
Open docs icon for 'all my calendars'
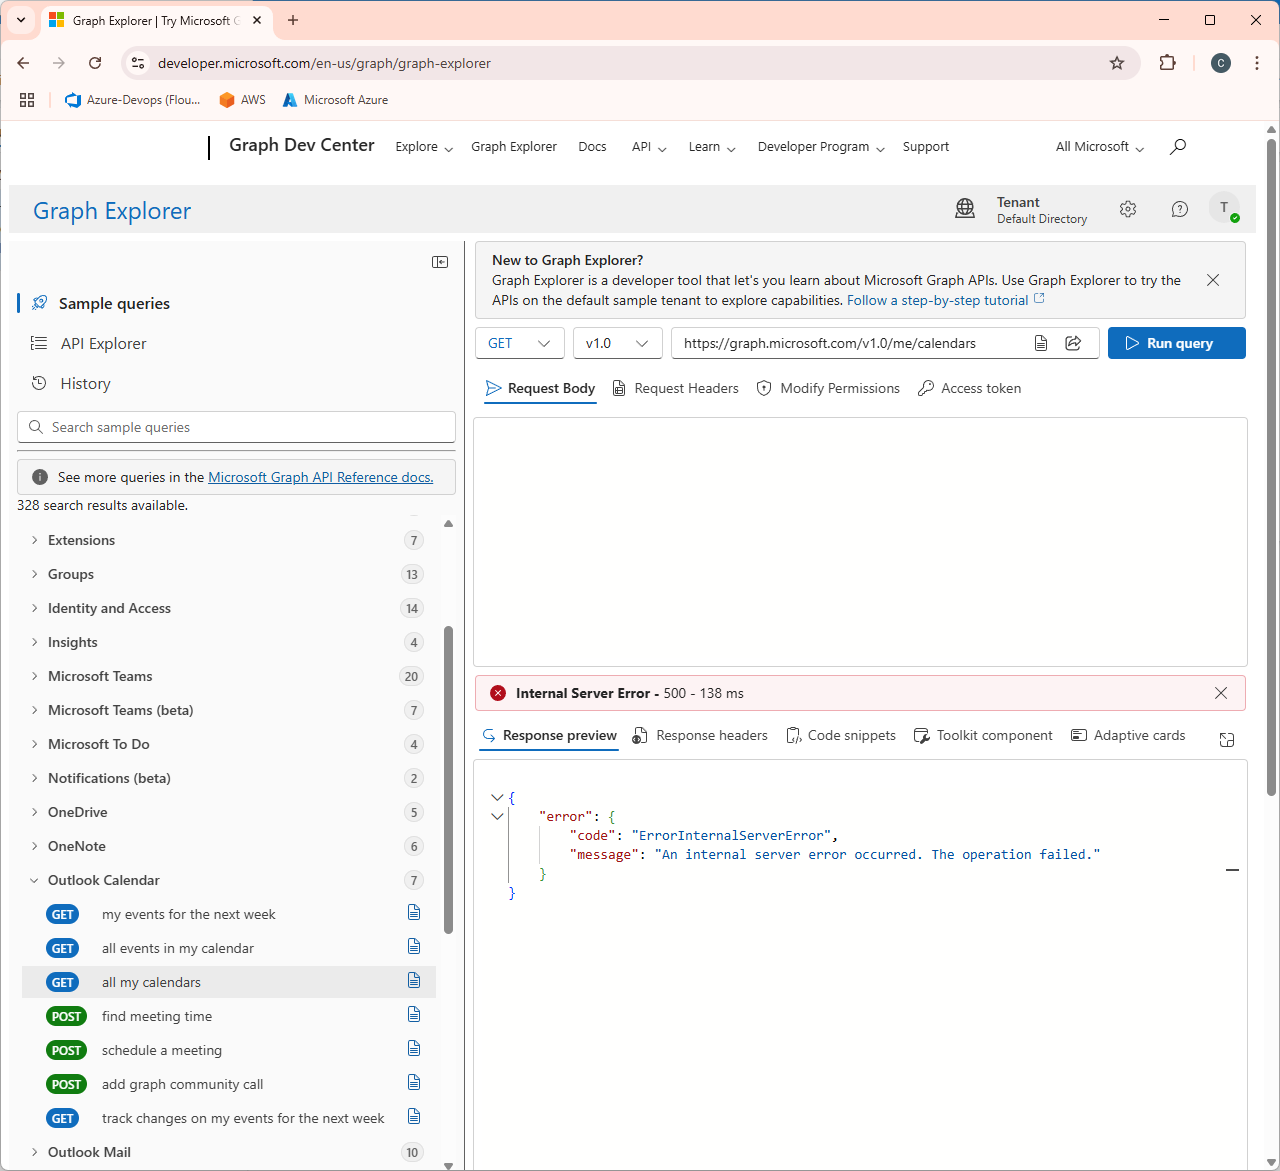[x=414, y=980]
